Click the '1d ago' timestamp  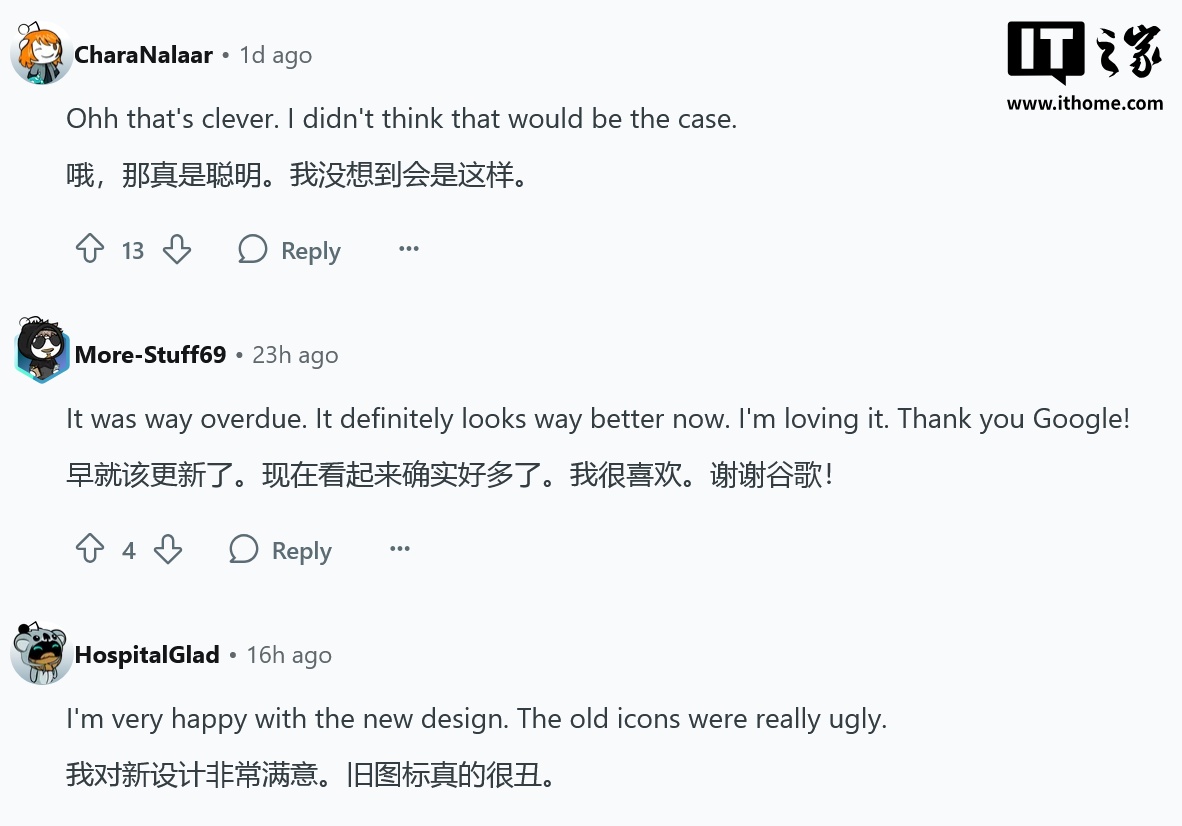pyautogui.click(x=275, y=55)
